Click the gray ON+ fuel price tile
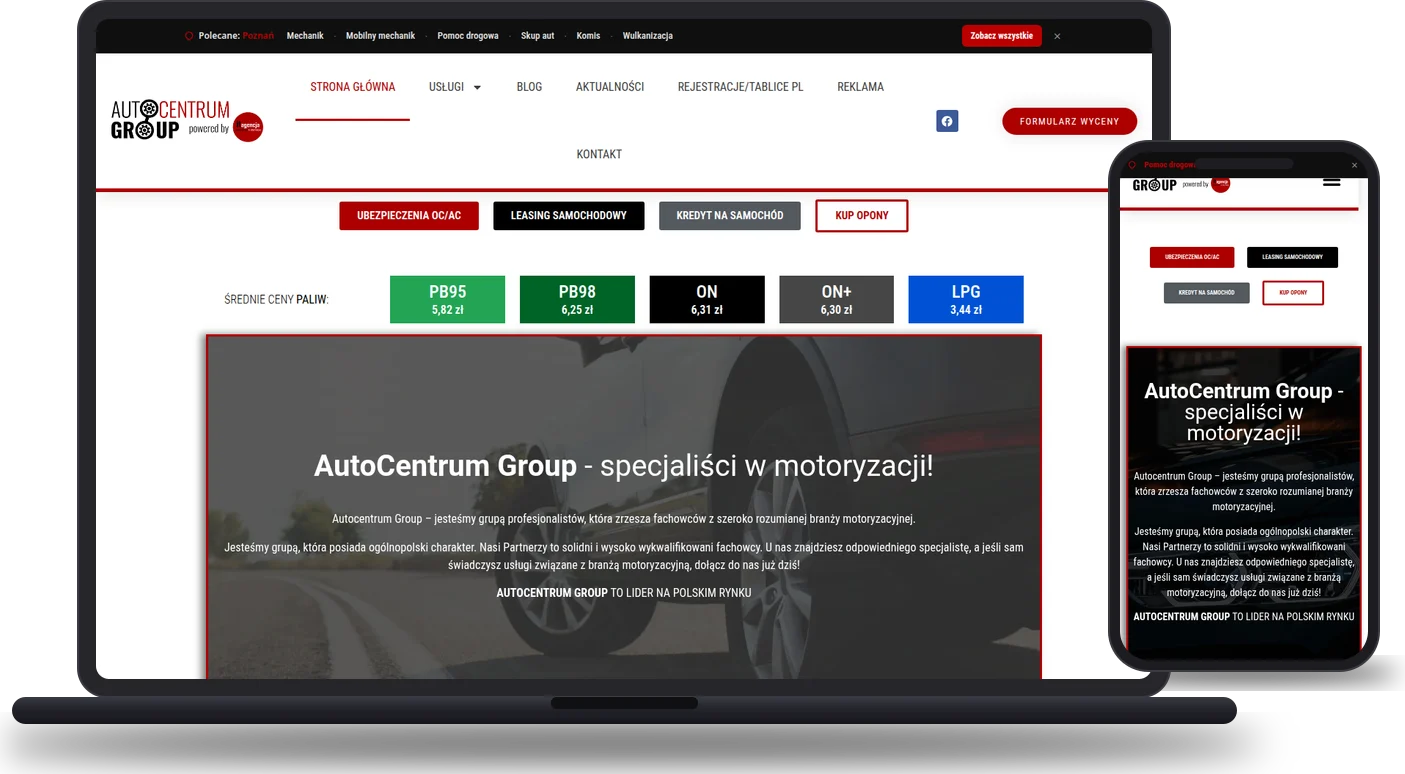Image resolution: width=1405 pixels, height=774 pixels. click(837, 300)
